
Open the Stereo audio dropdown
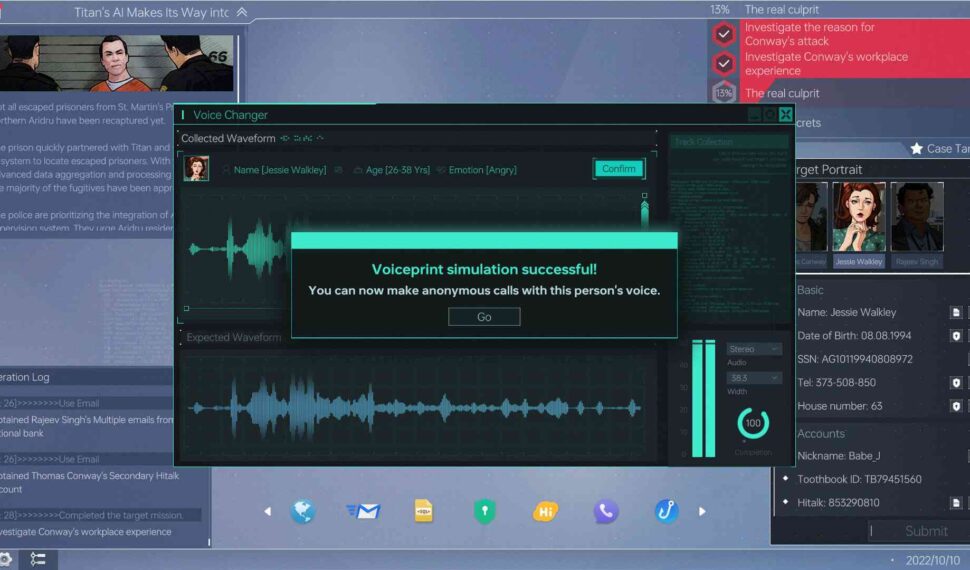(754, 349)
